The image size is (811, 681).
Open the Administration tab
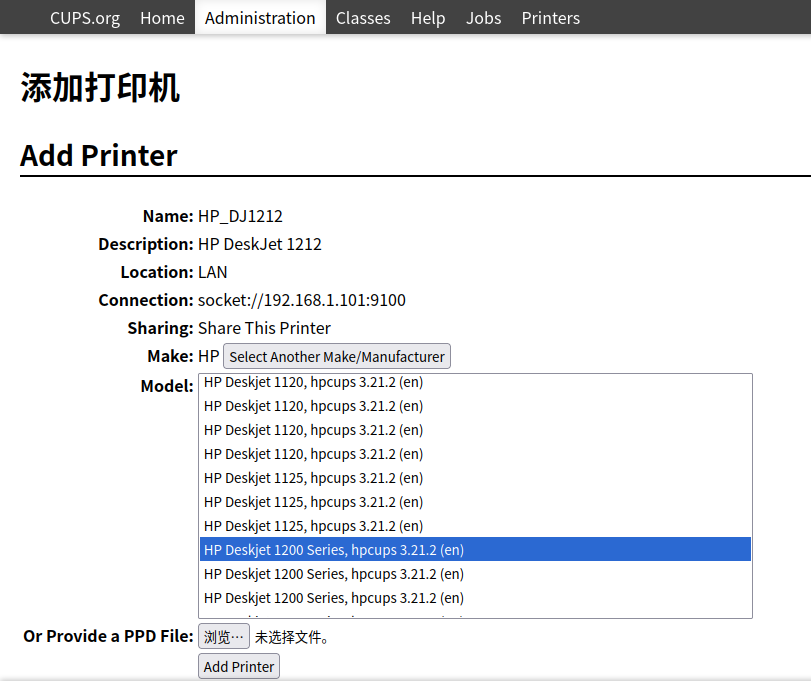[x=260, y=18]
